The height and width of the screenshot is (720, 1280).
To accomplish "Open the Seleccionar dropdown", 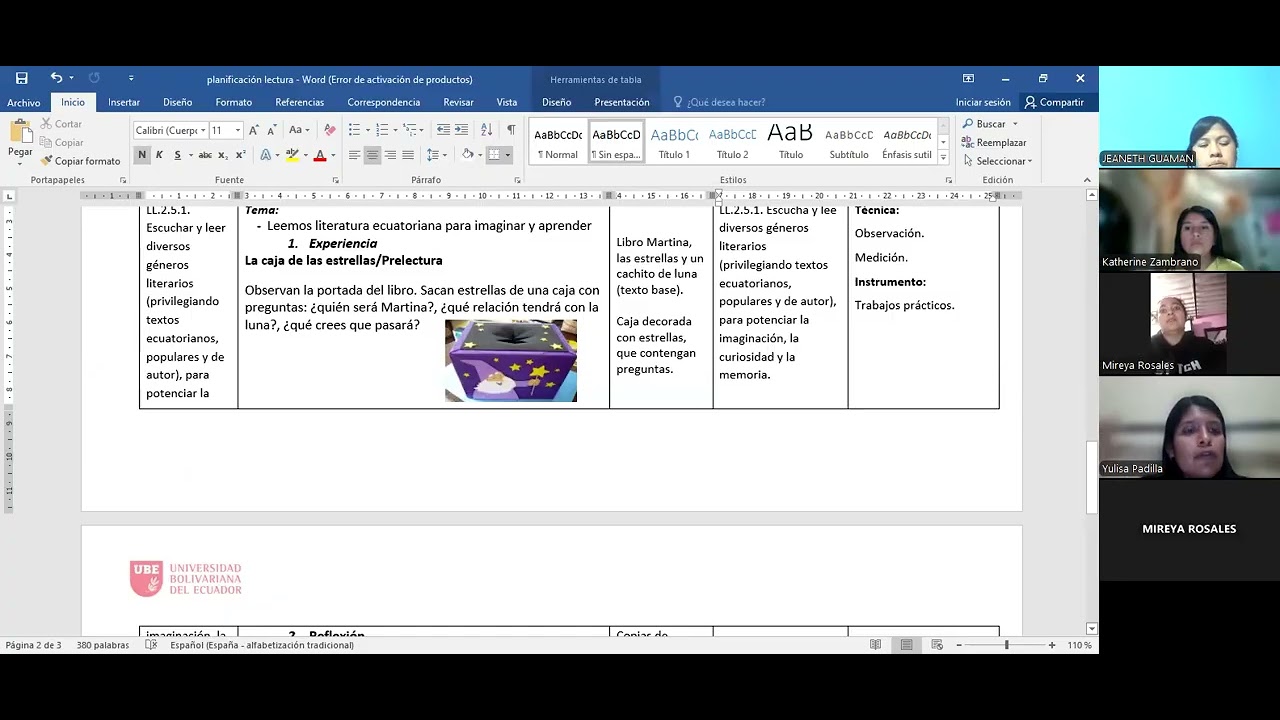I will 998,161.
